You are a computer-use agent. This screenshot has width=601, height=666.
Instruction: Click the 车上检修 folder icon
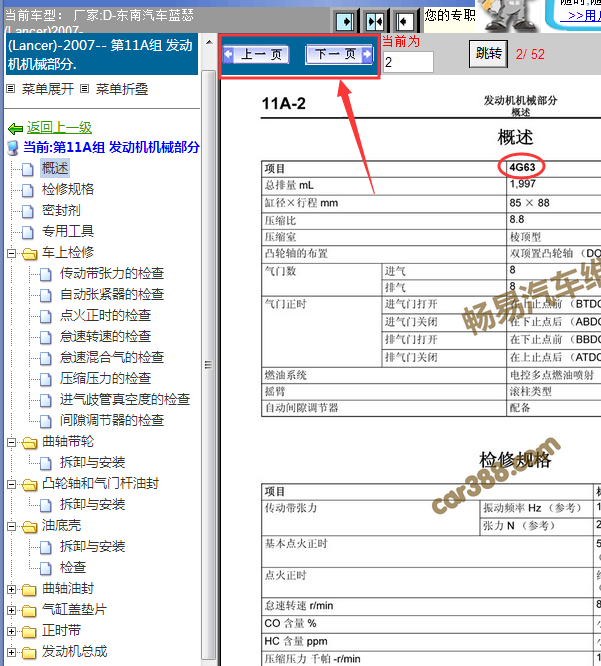[x=30, y=254]
